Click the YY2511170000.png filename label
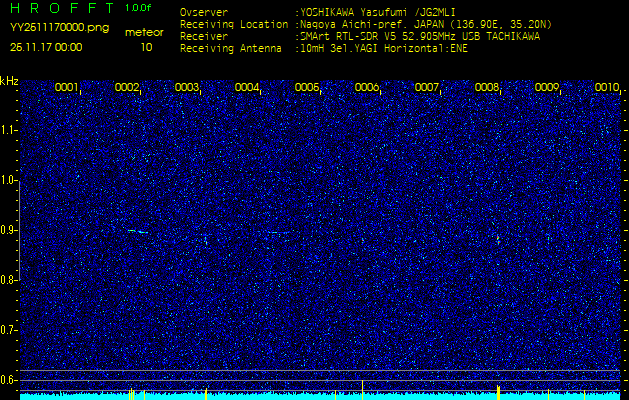 click(x=59, y=28)
